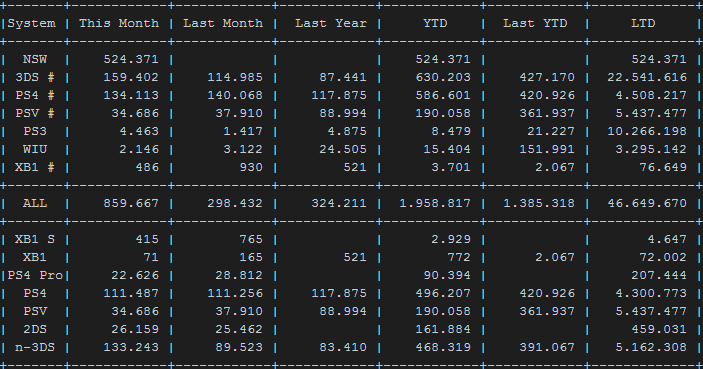Click the System column header
The image size is (703, 369).
(31, 23)
